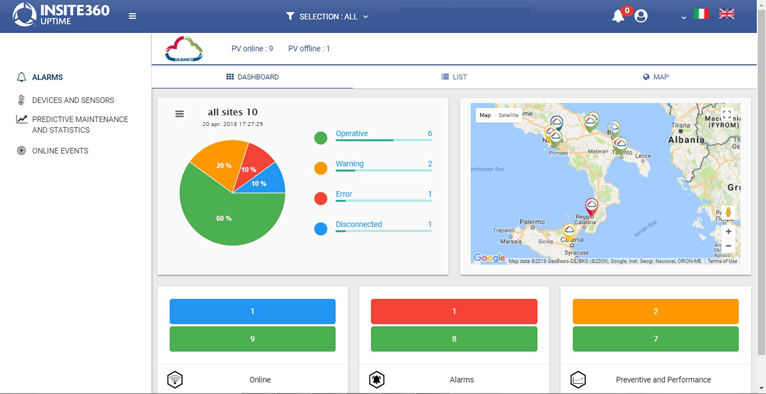Click the yellow site marker near Catania
The height and width of the screenshot is (394, 766).
(x=569, y=232)
